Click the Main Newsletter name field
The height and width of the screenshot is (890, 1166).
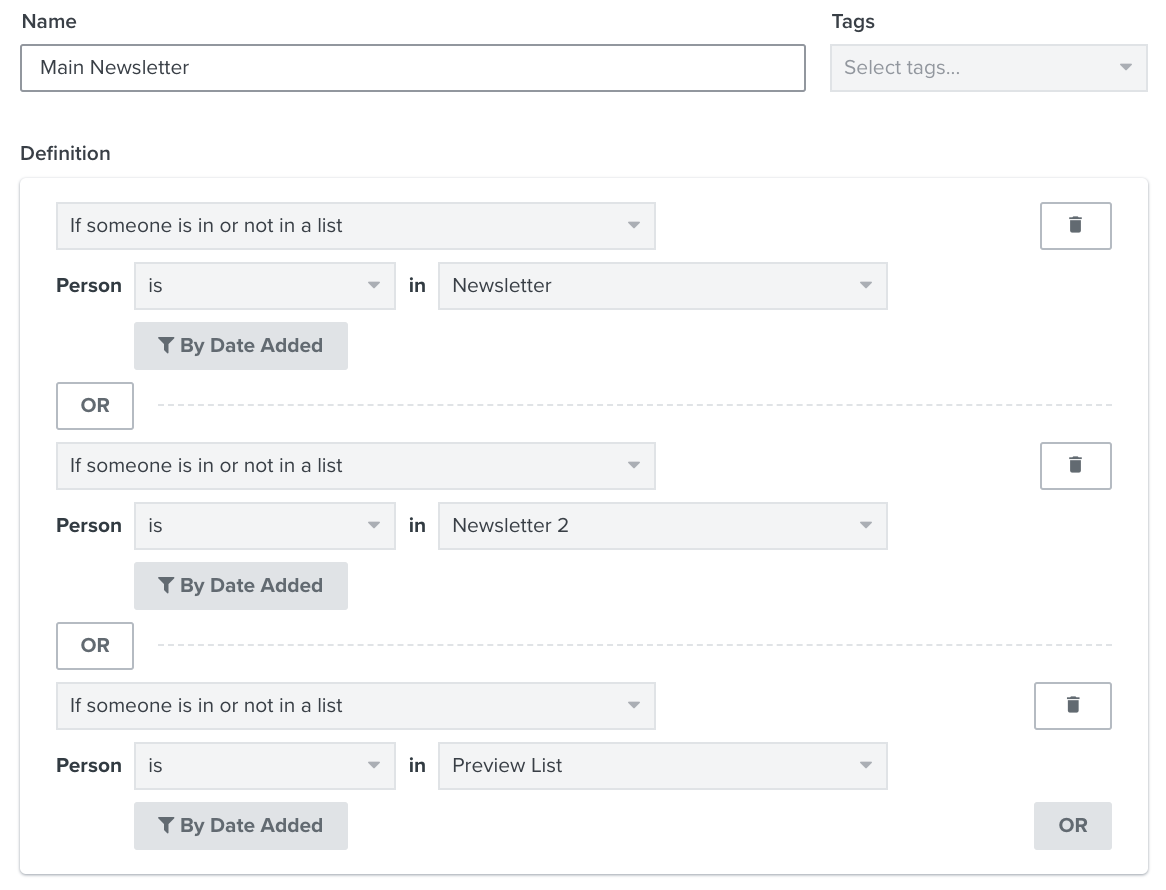click(413, 68)
